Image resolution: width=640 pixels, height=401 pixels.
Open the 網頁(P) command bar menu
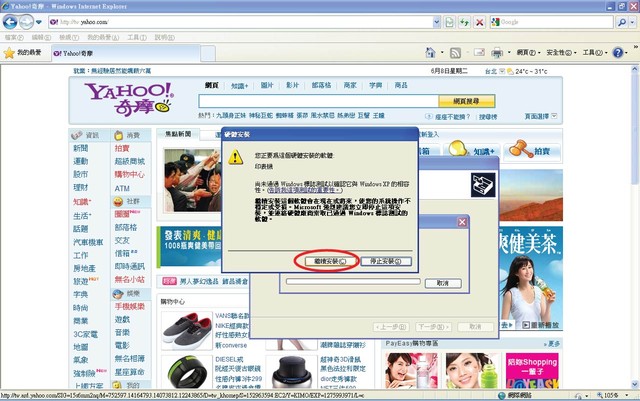pos(529,53)
